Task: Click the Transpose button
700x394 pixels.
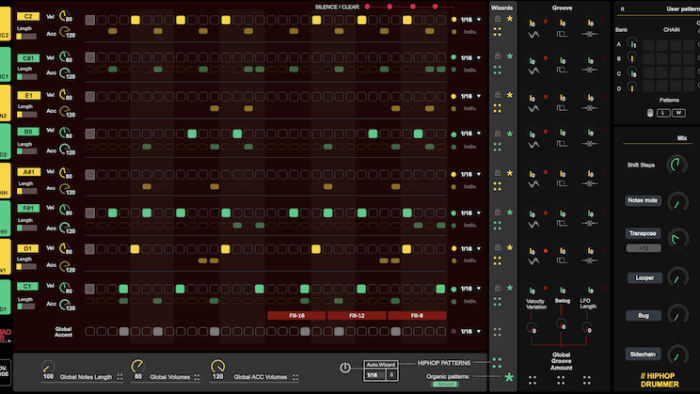Action: [x=642, y=233]
